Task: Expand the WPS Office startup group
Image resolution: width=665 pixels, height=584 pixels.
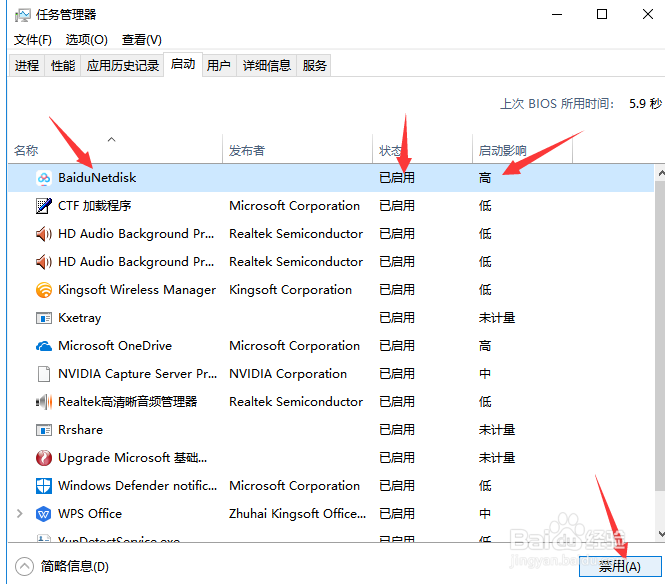Action: click(20, 514)
